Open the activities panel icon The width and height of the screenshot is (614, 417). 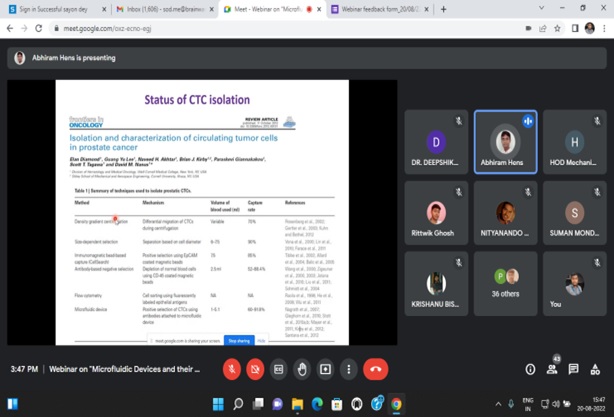593,369
